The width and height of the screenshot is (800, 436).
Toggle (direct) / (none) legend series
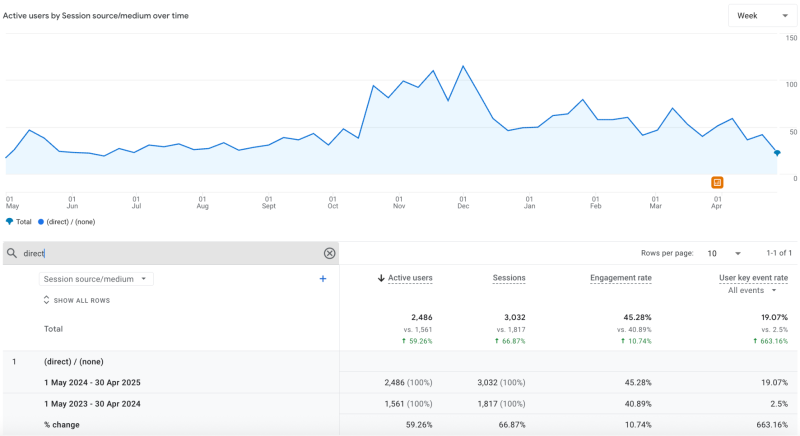(x=67, y=222)
